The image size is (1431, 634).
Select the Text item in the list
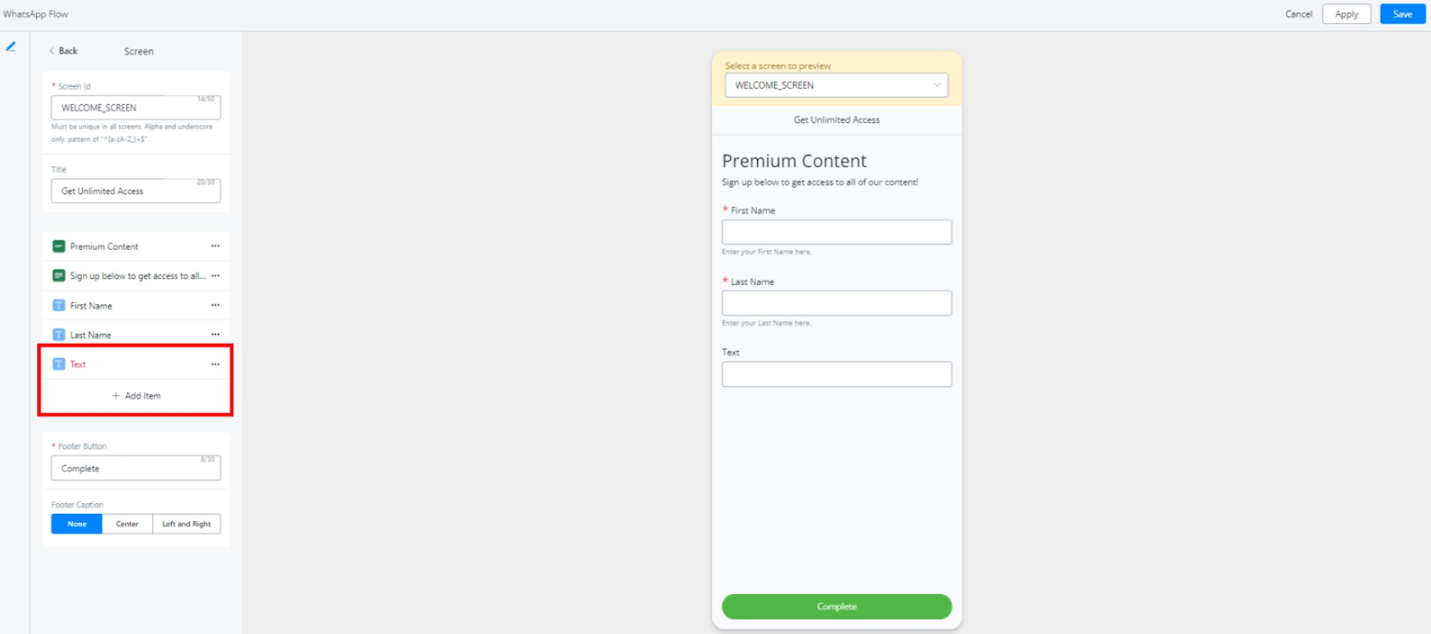[x=78, y=364]
